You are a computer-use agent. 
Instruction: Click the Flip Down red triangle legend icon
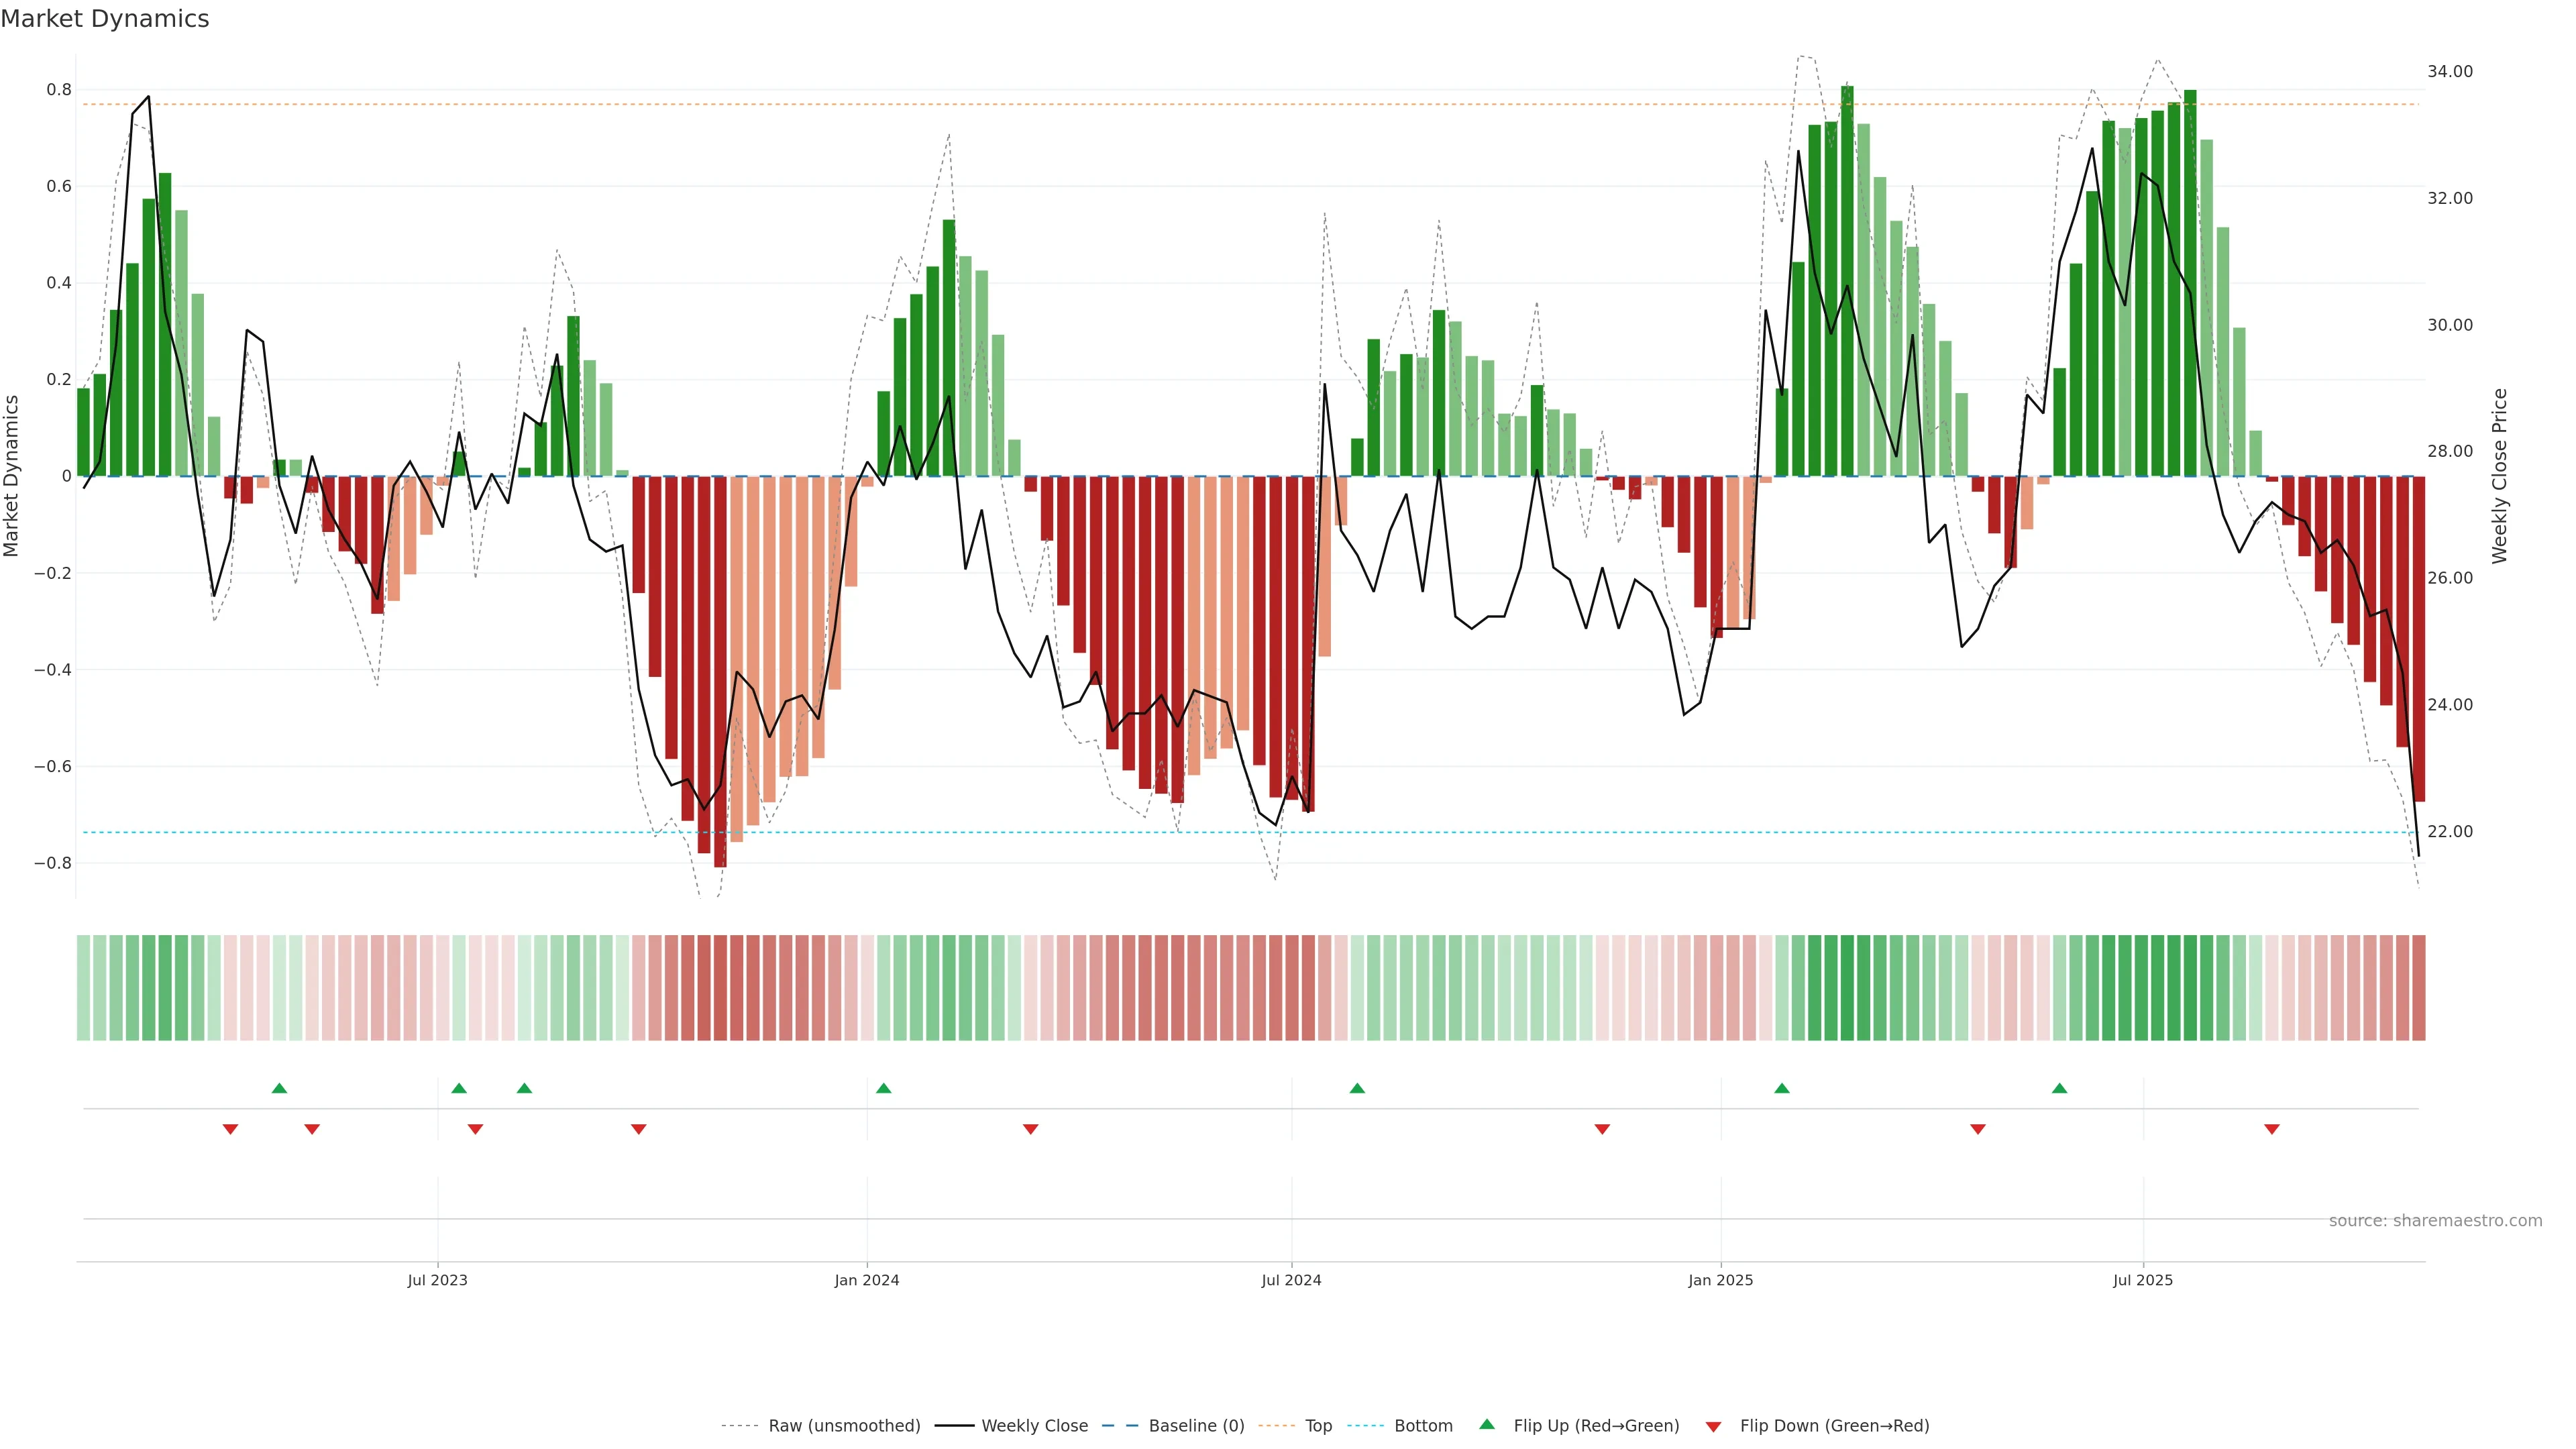[1713, 1426]
